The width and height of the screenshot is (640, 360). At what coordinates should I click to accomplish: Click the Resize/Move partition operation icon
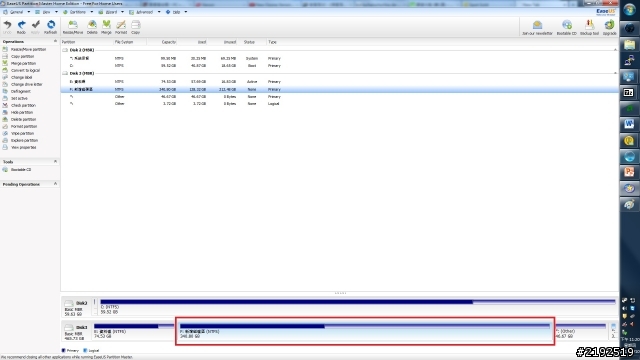[x=5, y=49]
